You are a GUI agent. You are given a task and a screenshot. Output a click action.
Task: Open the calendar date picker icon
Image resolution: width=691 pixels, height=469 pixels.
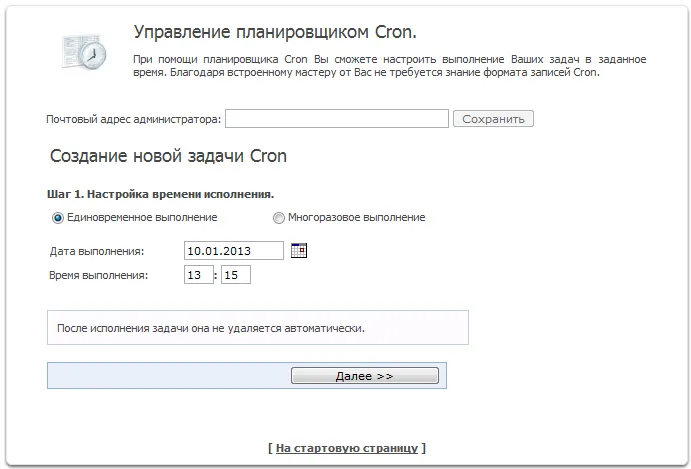[299, 250]
